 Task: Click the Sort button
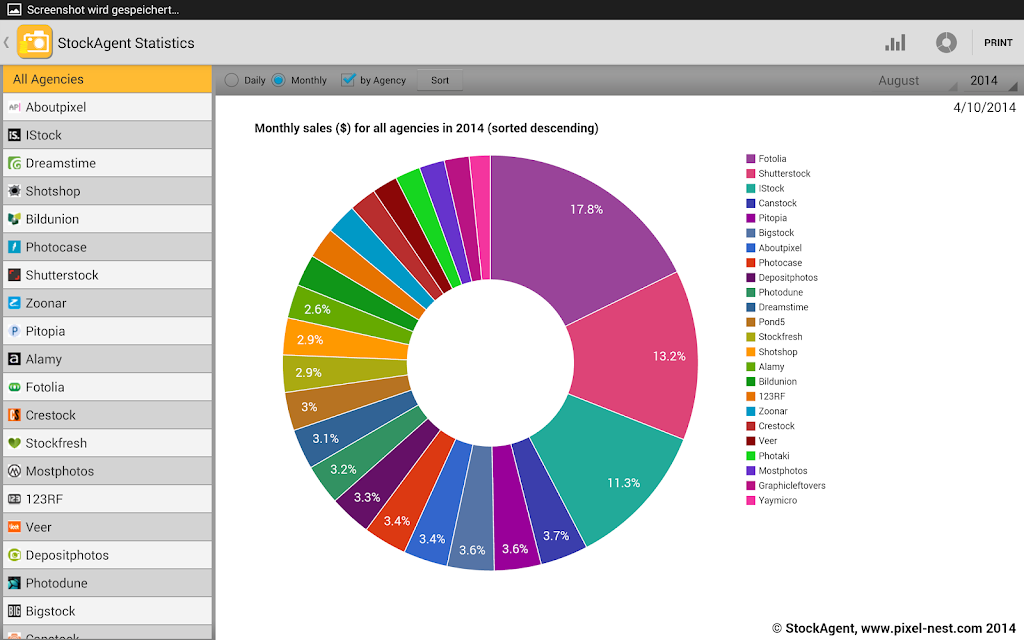coord(440,80)
